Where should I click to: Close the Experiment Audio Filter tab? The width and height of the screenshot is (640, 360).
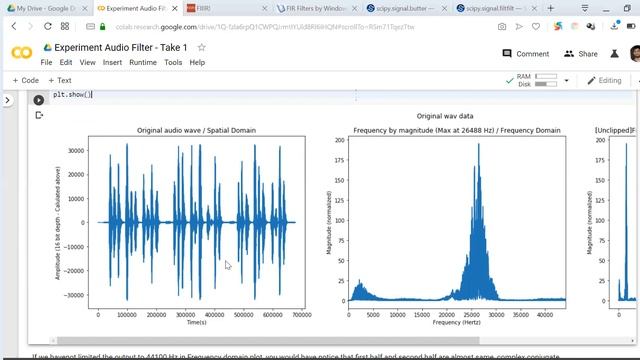click(175, 8)
